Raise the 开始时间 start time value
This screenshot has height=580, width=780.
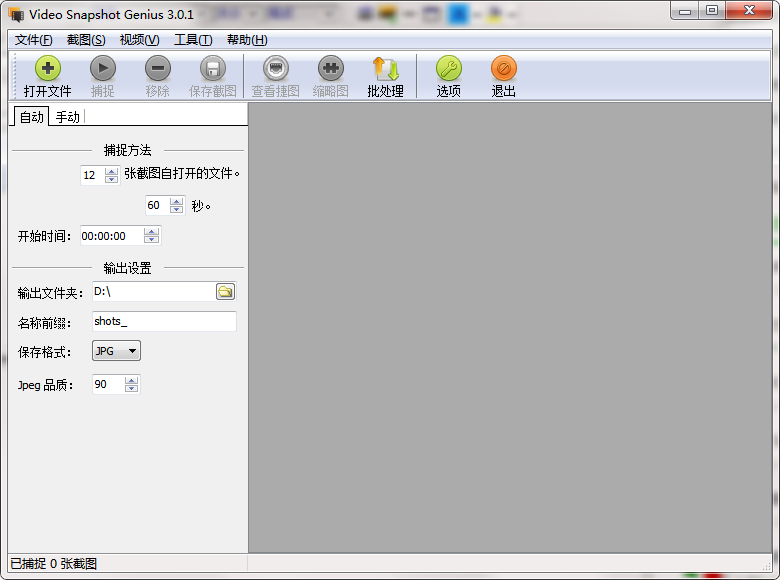click(x=152, y=232)
